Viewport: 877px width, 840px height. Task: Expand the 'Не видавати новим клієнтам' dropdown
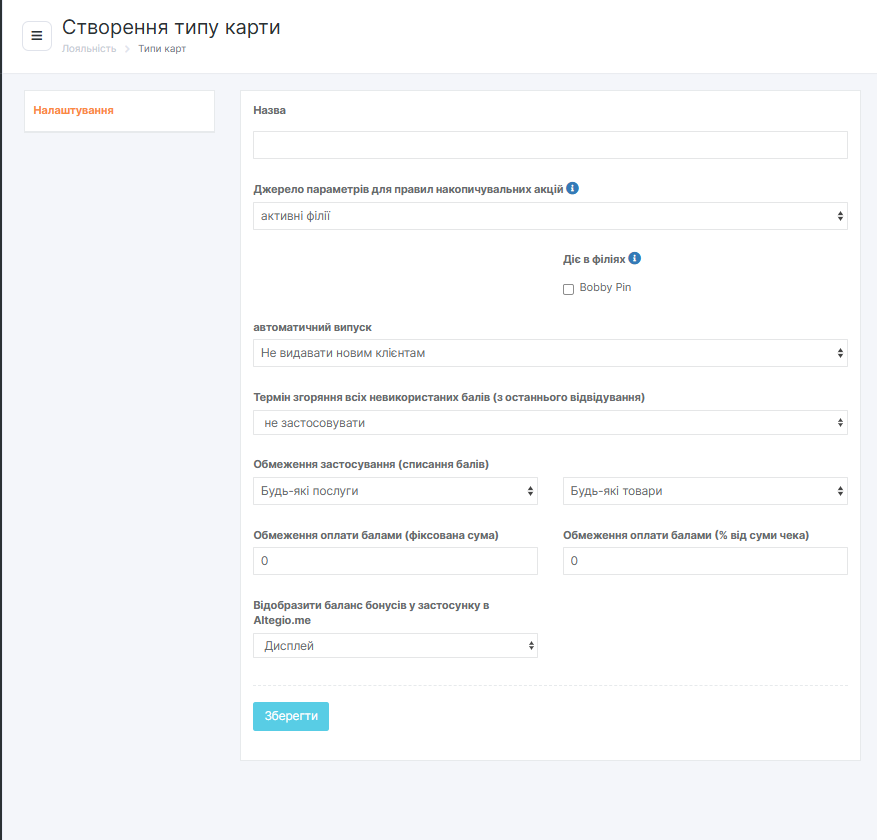550,353
